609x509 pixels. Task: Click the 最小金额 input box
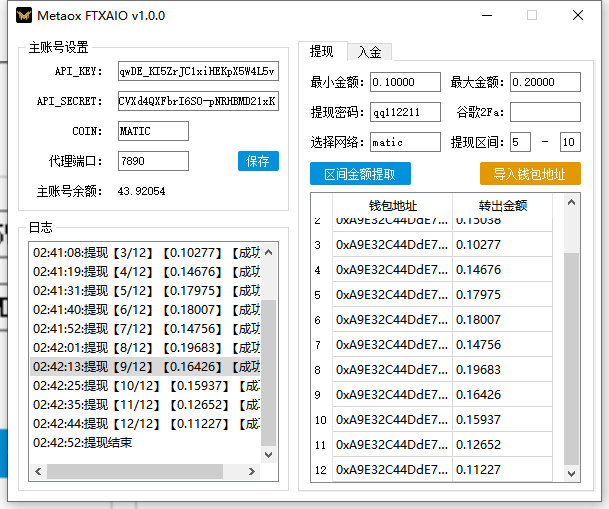point(405,82)
